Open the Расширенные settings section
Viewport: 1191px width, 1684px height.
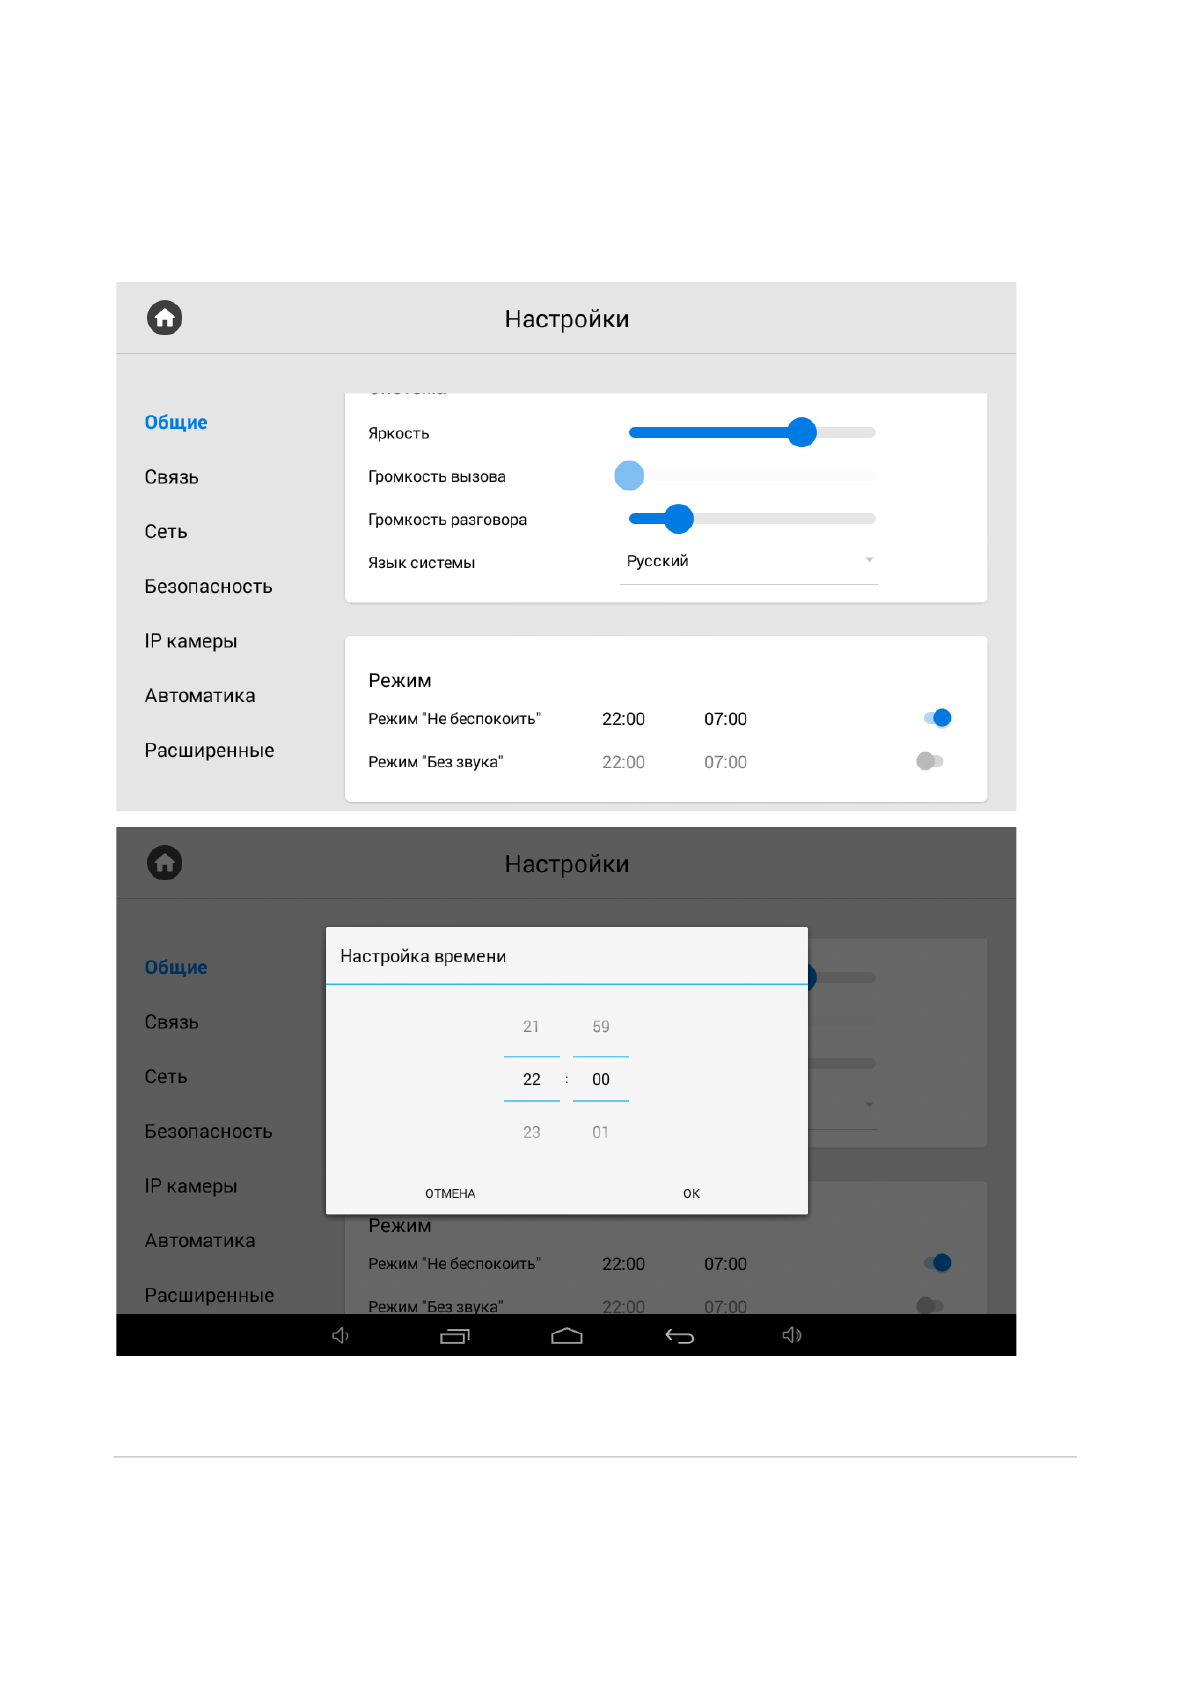pos(209,750)
